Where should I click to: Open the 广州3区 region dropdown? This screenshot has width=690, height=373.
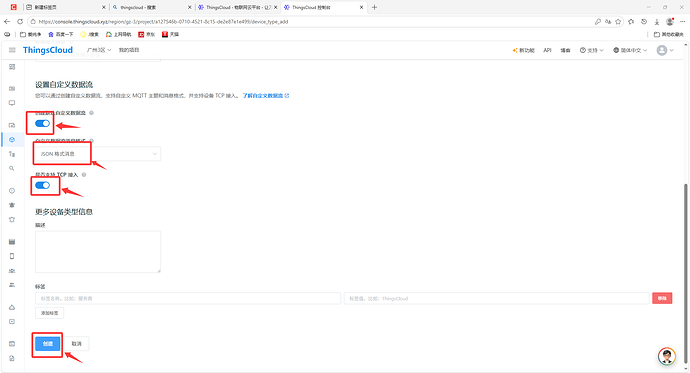(99, 50)
